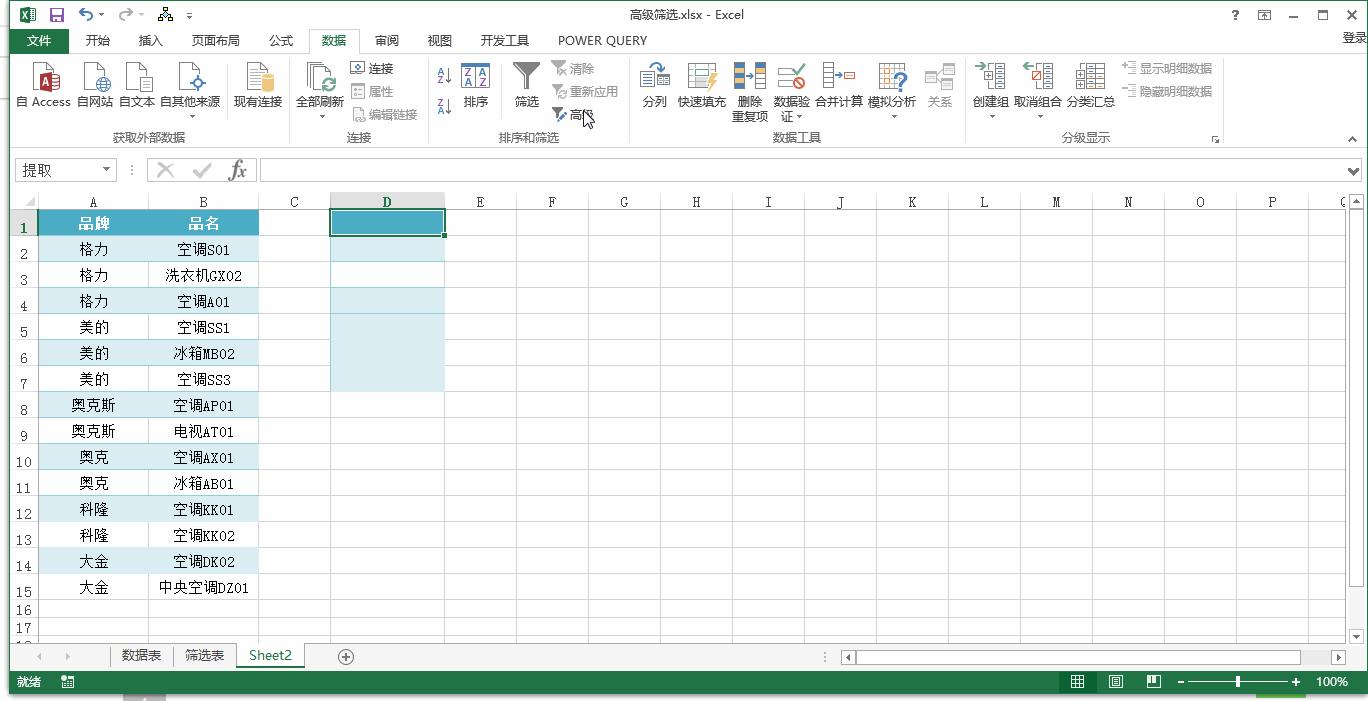Save the workbook from the quick access toolbar
The height and width of the screenshot is (701, 1368).
pos(57,15)
